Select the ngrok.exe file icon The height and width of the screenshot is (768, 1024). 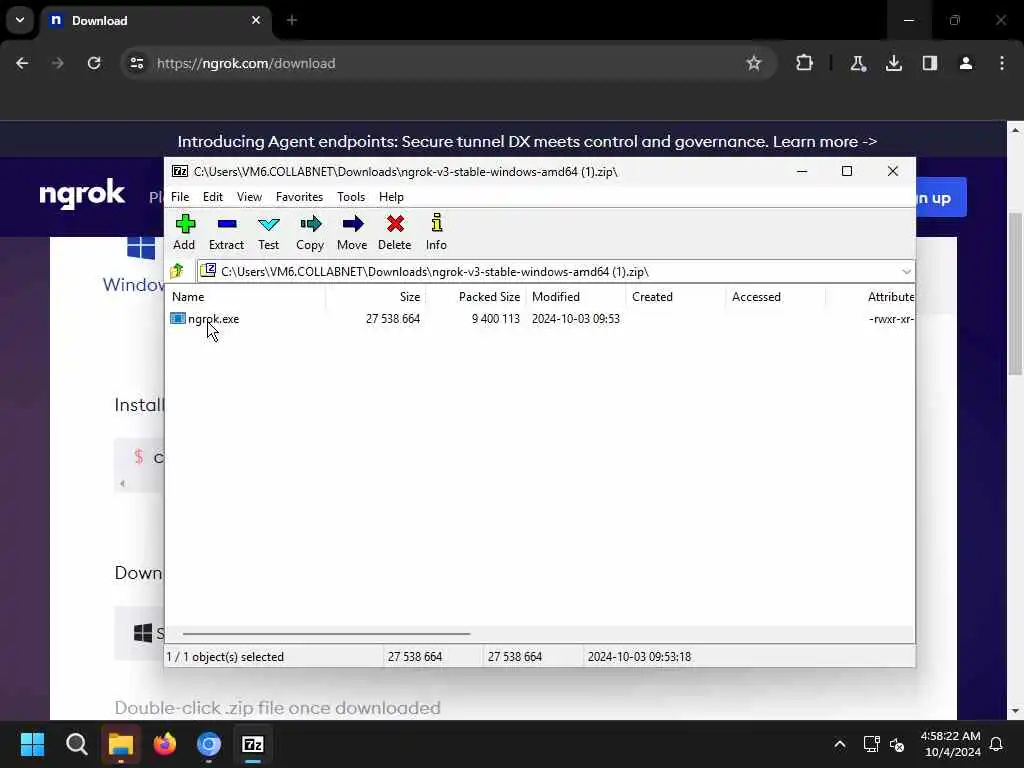pyautogui.click(x=178, y=319)
